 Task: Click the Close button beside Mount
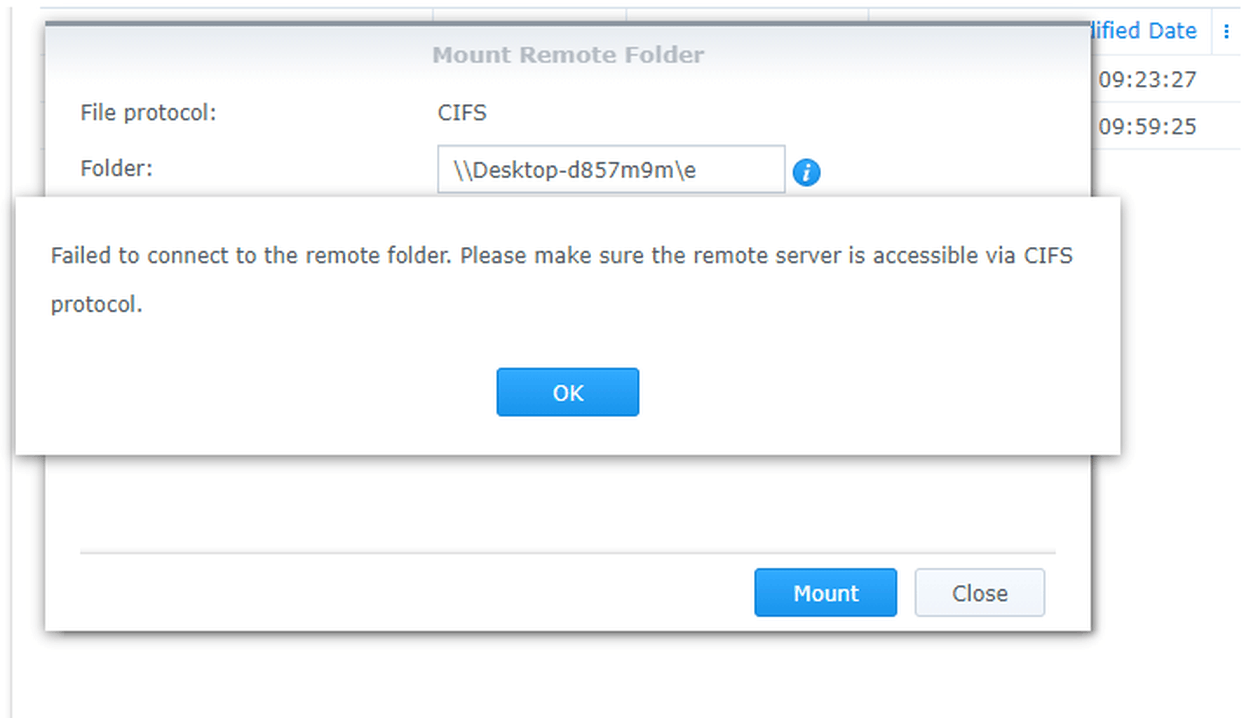tap(979, 593)
